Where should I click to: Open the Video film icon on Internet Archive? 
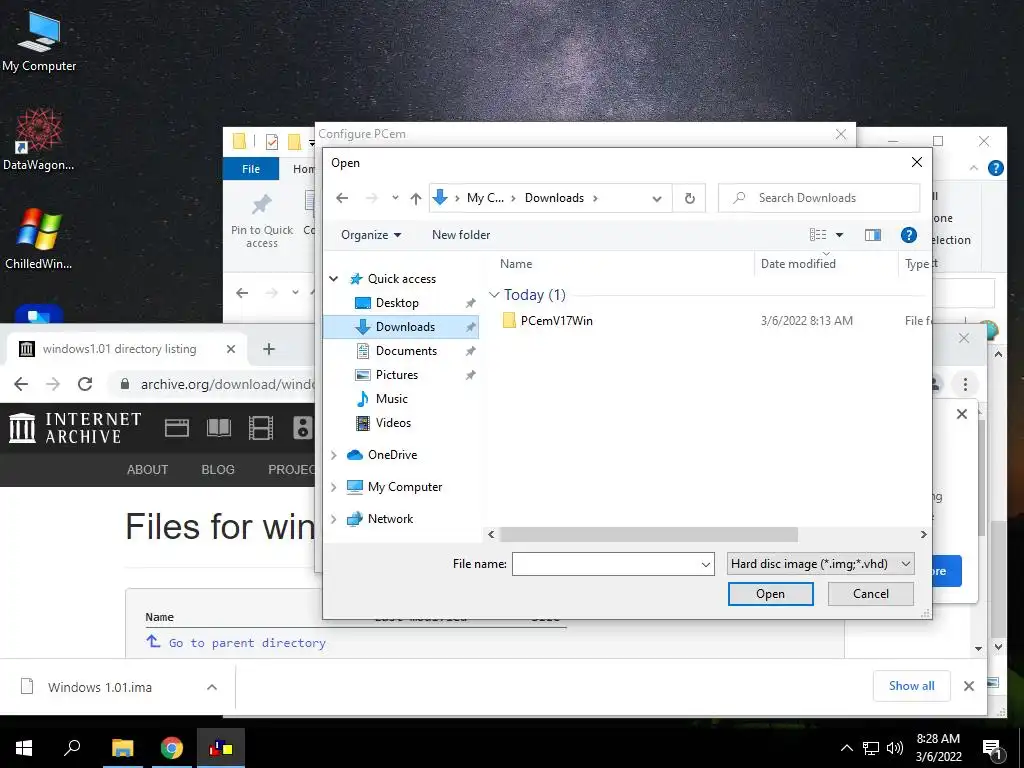[x=261, y=428]
